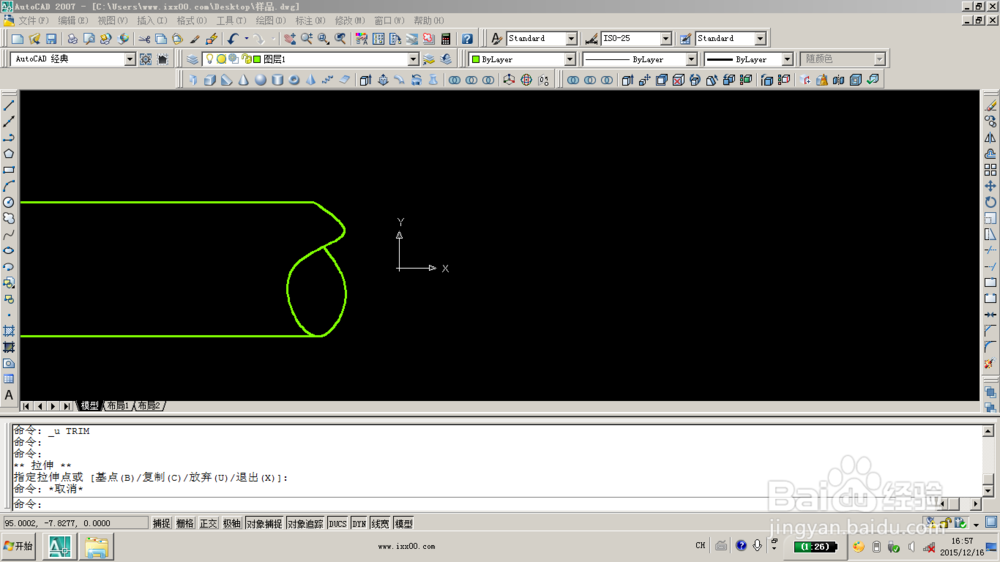Toggle 极轴 polar tracking in status bar
Screen dimensions: 1000x562
pos(232,524)
